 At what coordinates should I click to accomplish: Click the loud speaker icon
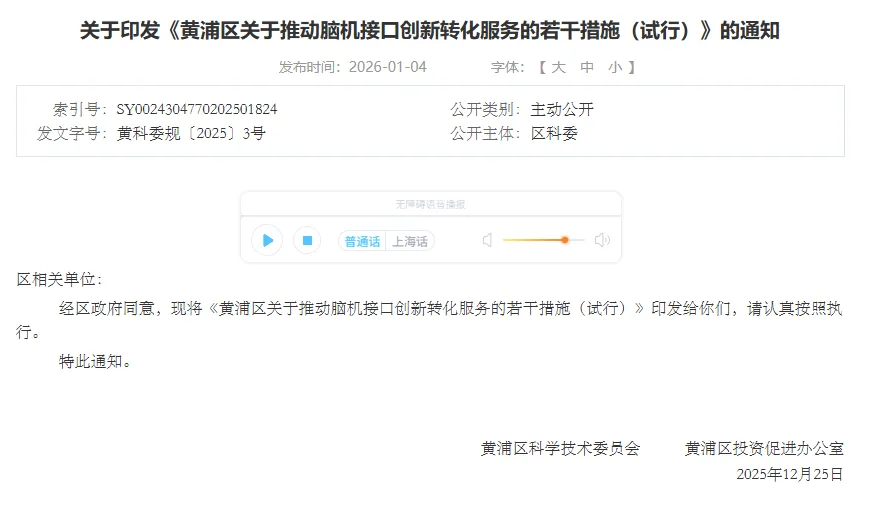tap(602, 240)
